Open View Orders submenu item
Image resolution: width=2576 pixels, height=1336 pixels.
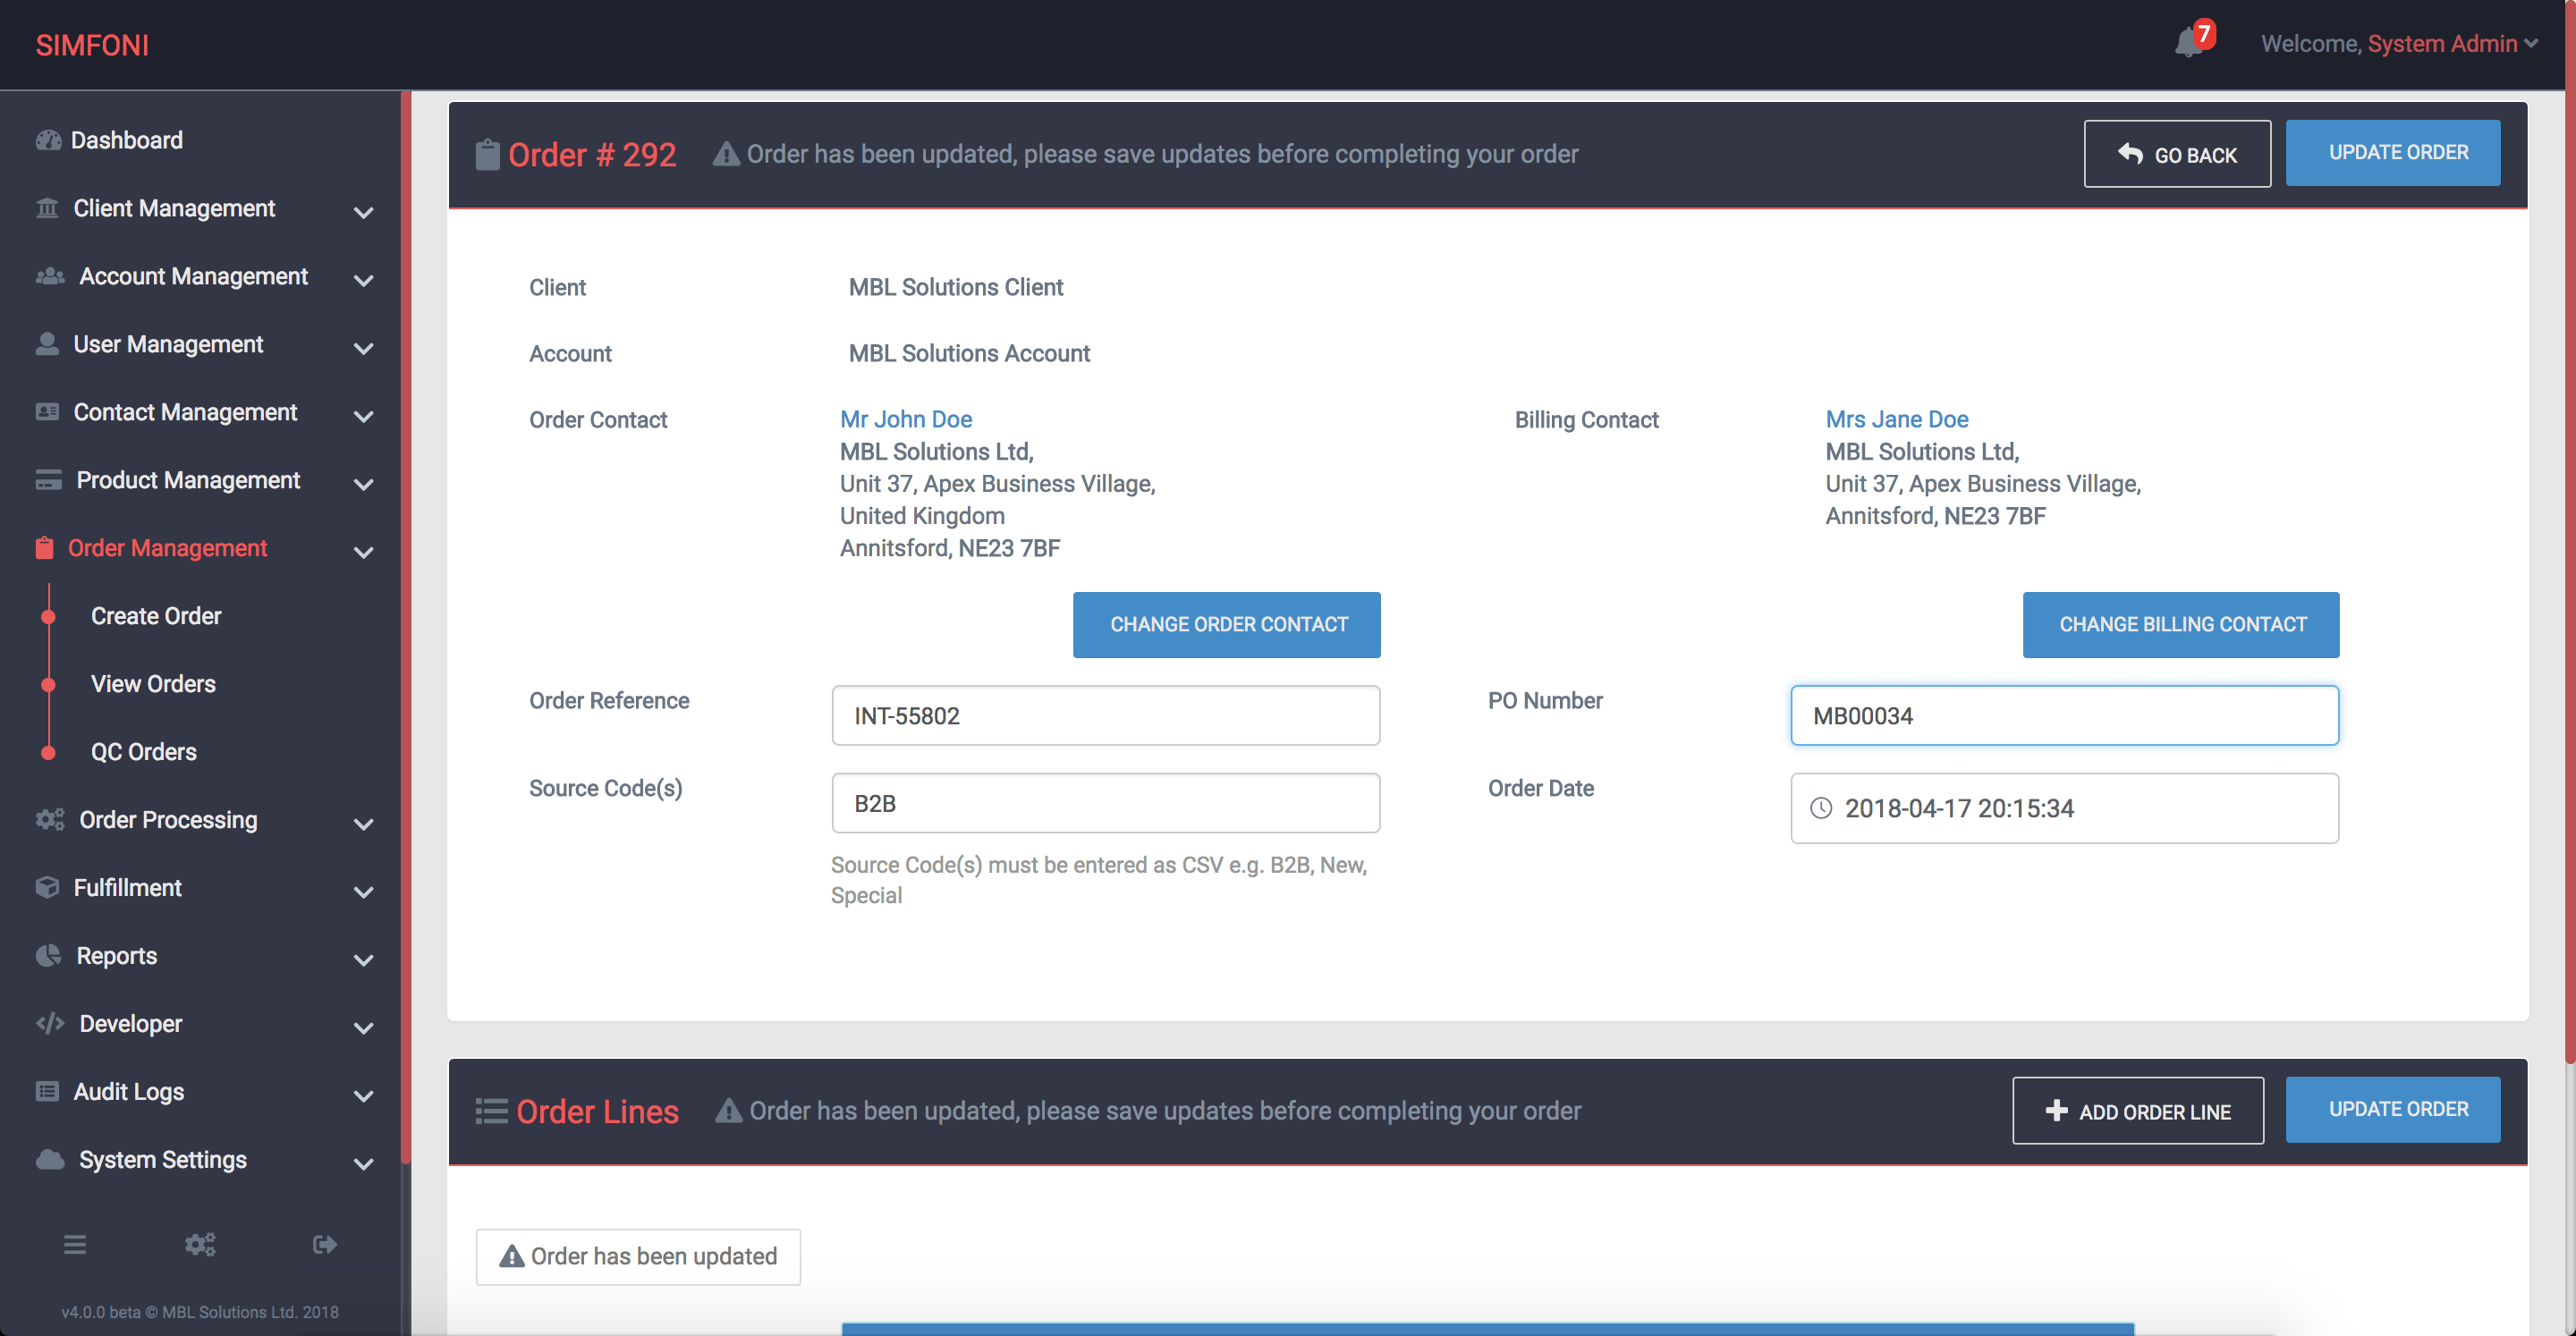pyautogui.click(x=153, y=684)
